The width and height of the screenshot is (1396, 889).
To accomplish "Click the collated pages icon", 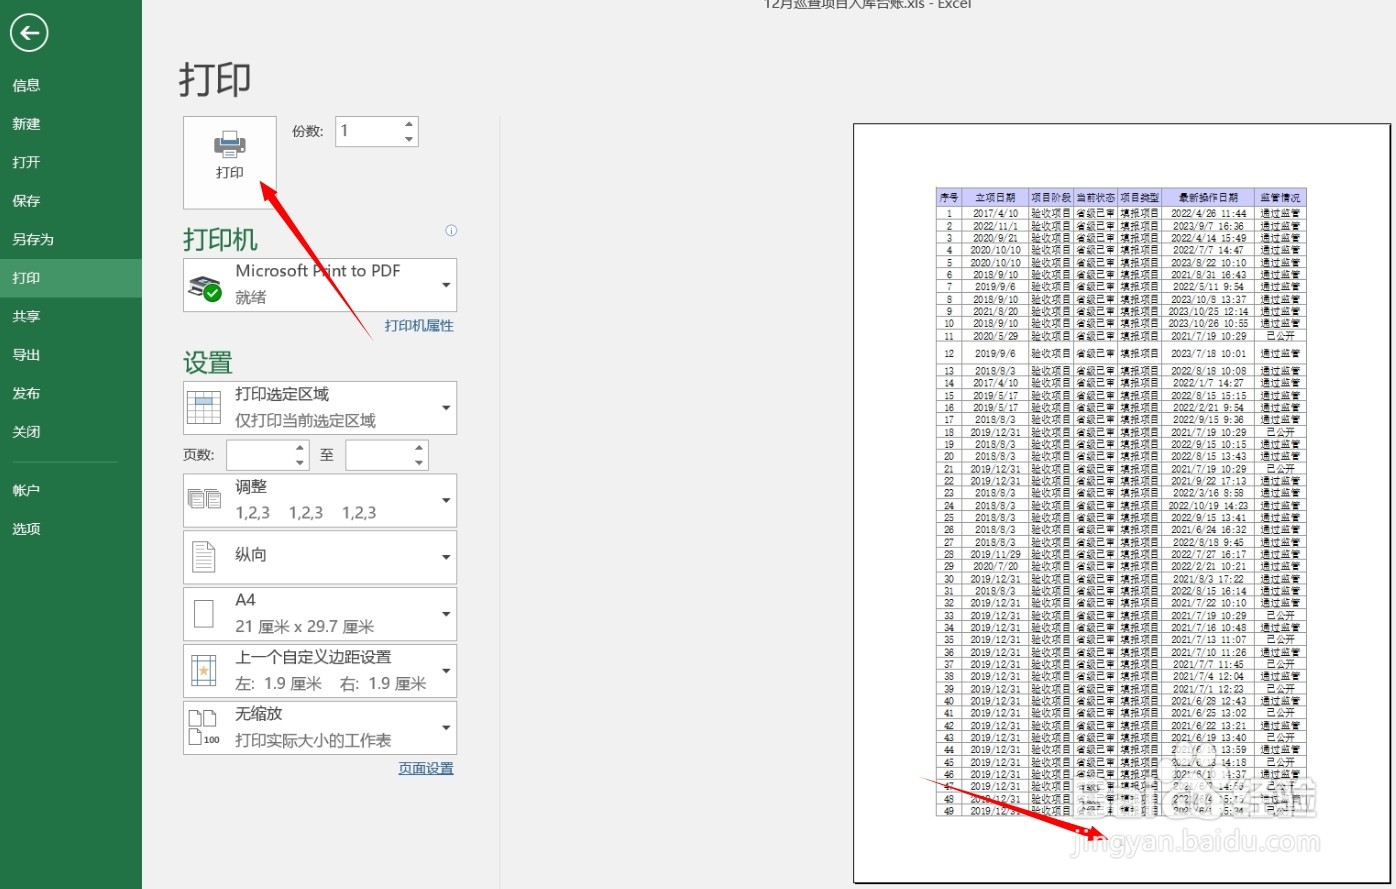I will pyautogui.click(x=205, y=499).
